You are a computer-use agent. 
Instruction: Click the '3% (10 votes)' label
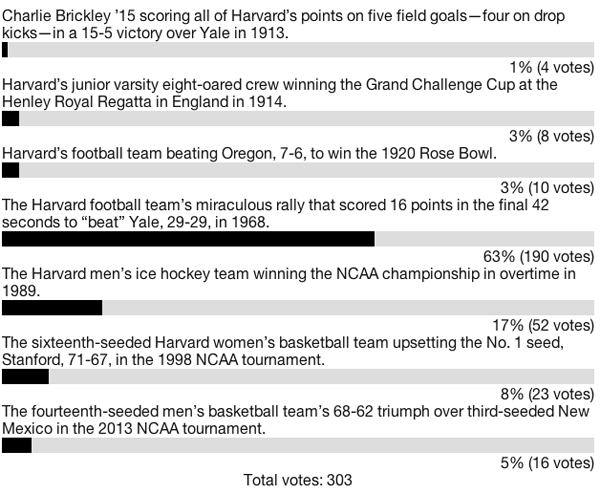click(x=547, y=188)
